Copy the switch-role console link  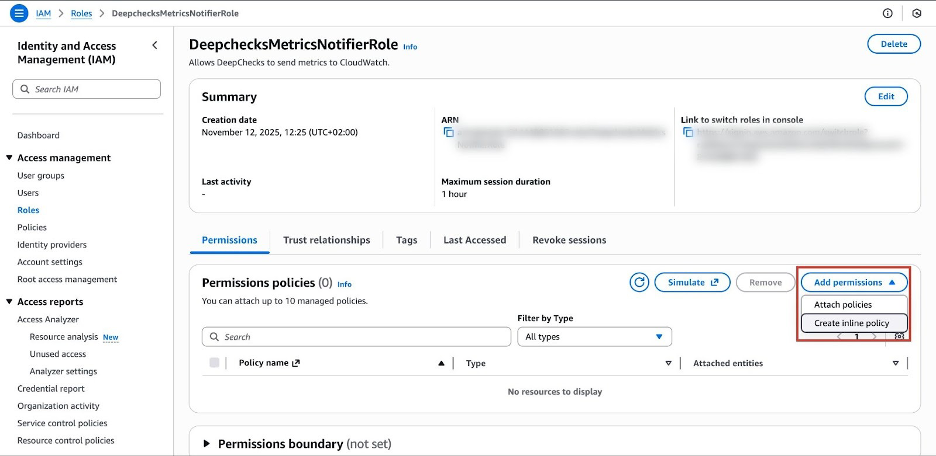coord(687,132)
